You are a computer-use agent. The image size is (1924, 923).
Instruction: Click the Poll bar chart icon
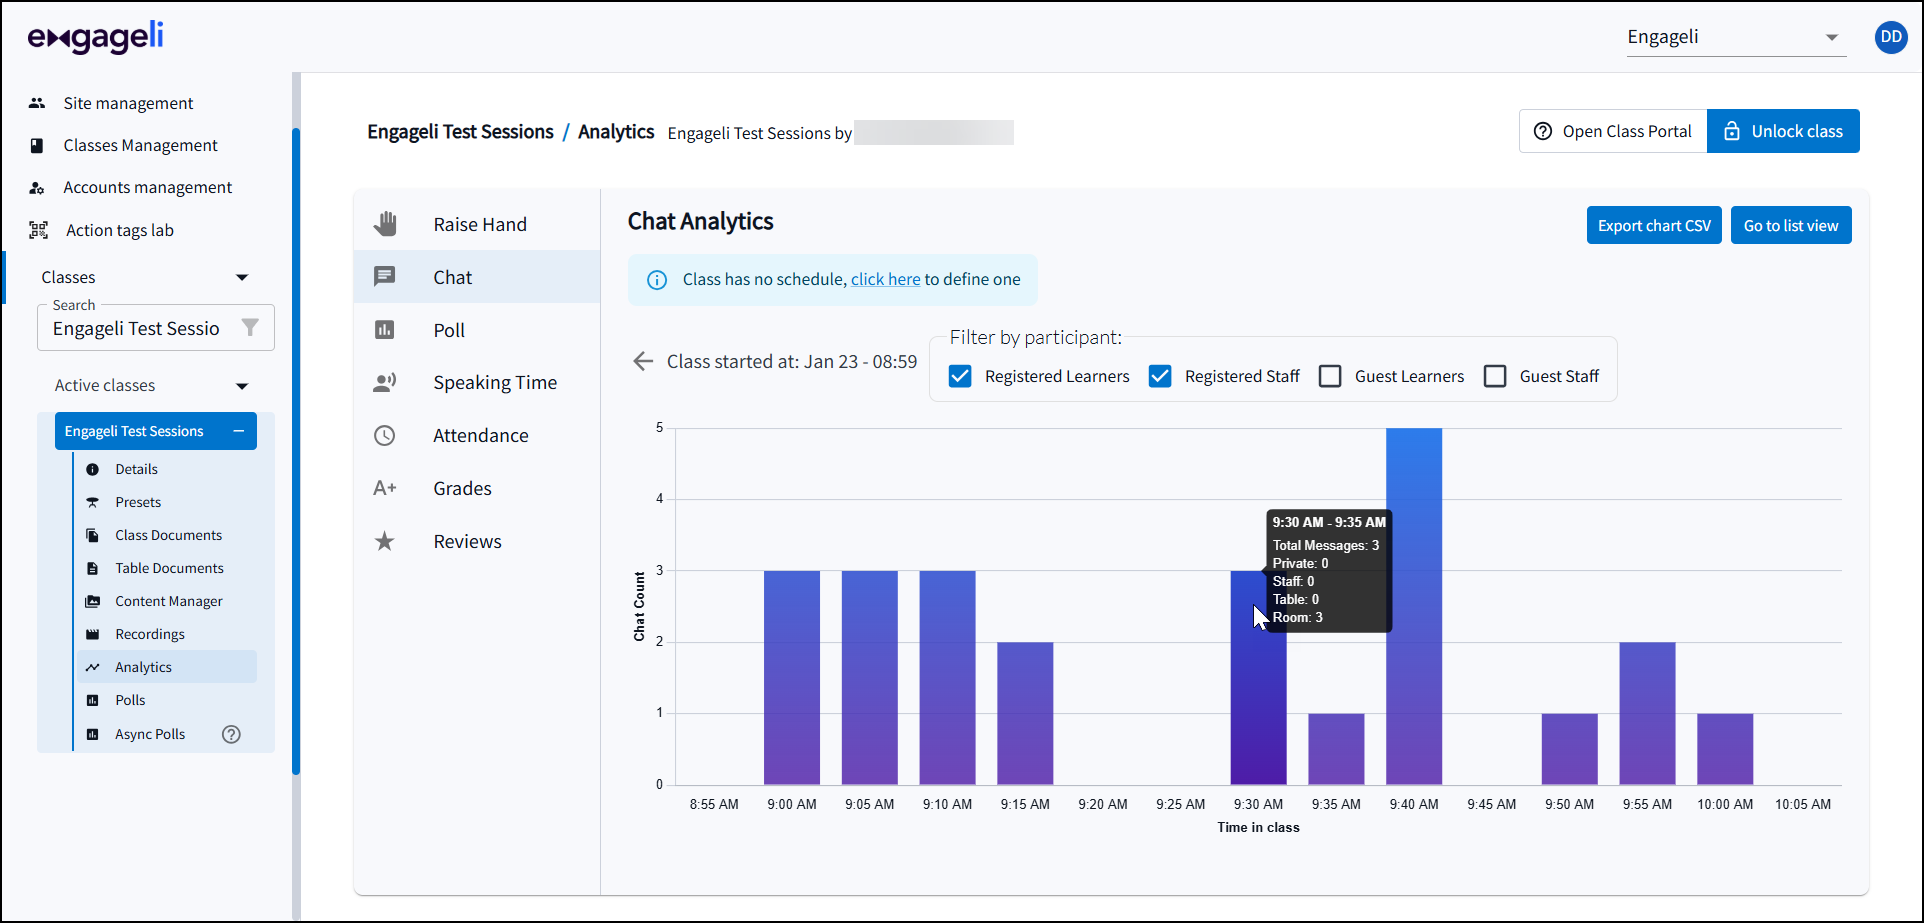(x=385, y=330)
